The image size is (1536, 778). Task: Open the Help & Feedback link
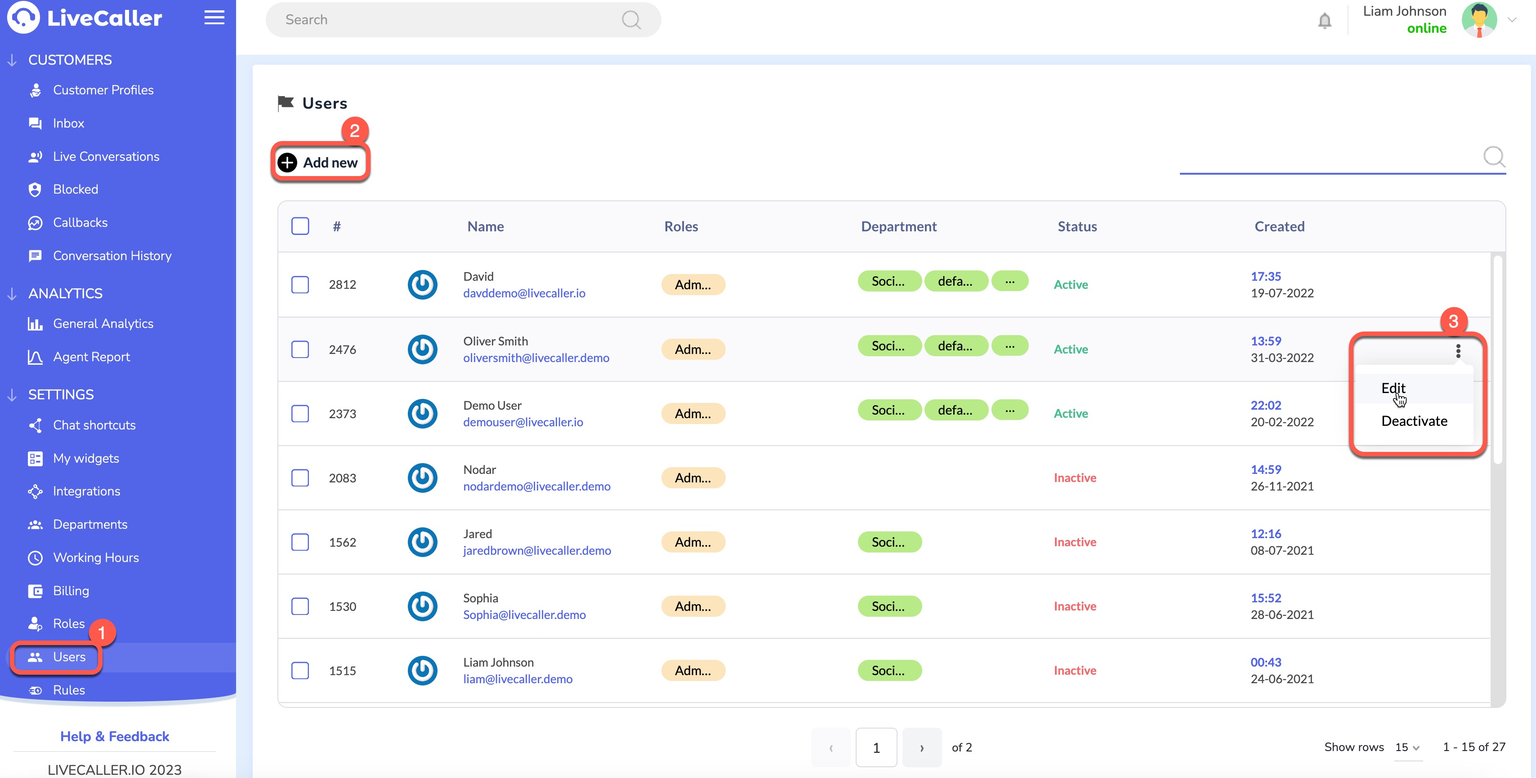(x=114, y=736)
